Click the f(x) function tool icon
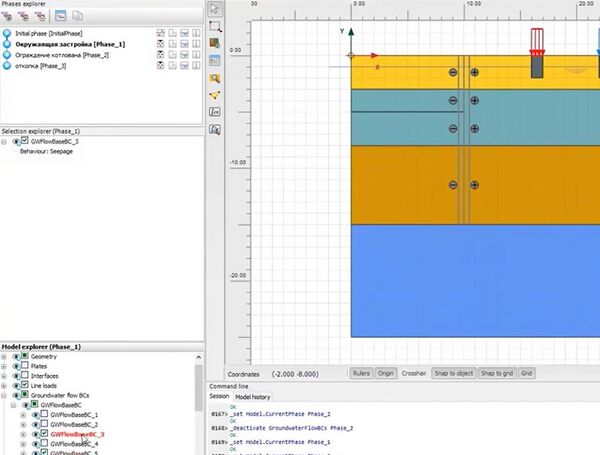The image size is (600, 455). (x=215, y=112)
